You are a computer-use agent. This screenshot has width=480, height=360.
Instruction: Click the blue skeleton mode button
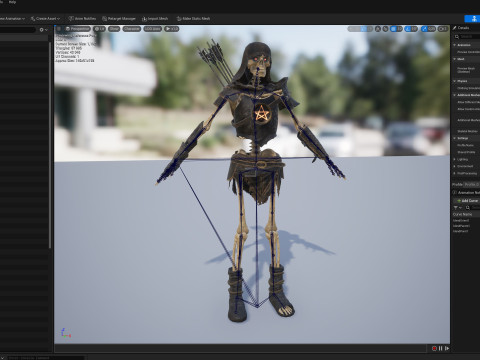click(x=473, y=19)
